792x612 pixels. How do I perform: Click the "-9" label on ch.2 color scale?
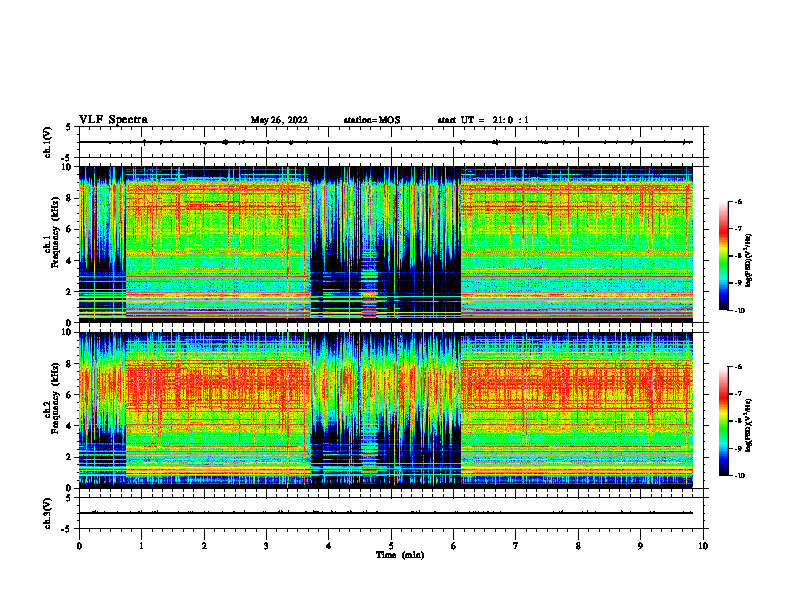click(x=738, y=448)
